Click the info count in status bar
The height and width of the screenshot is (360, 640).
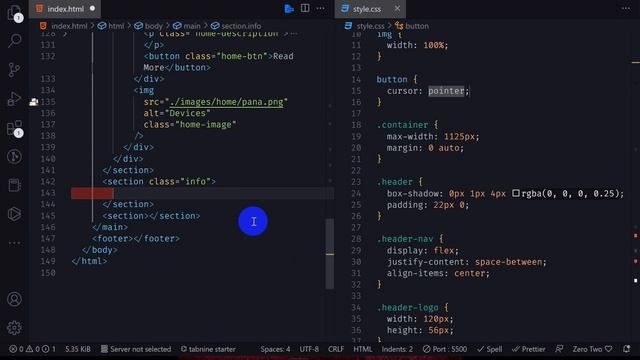point(49,349)
